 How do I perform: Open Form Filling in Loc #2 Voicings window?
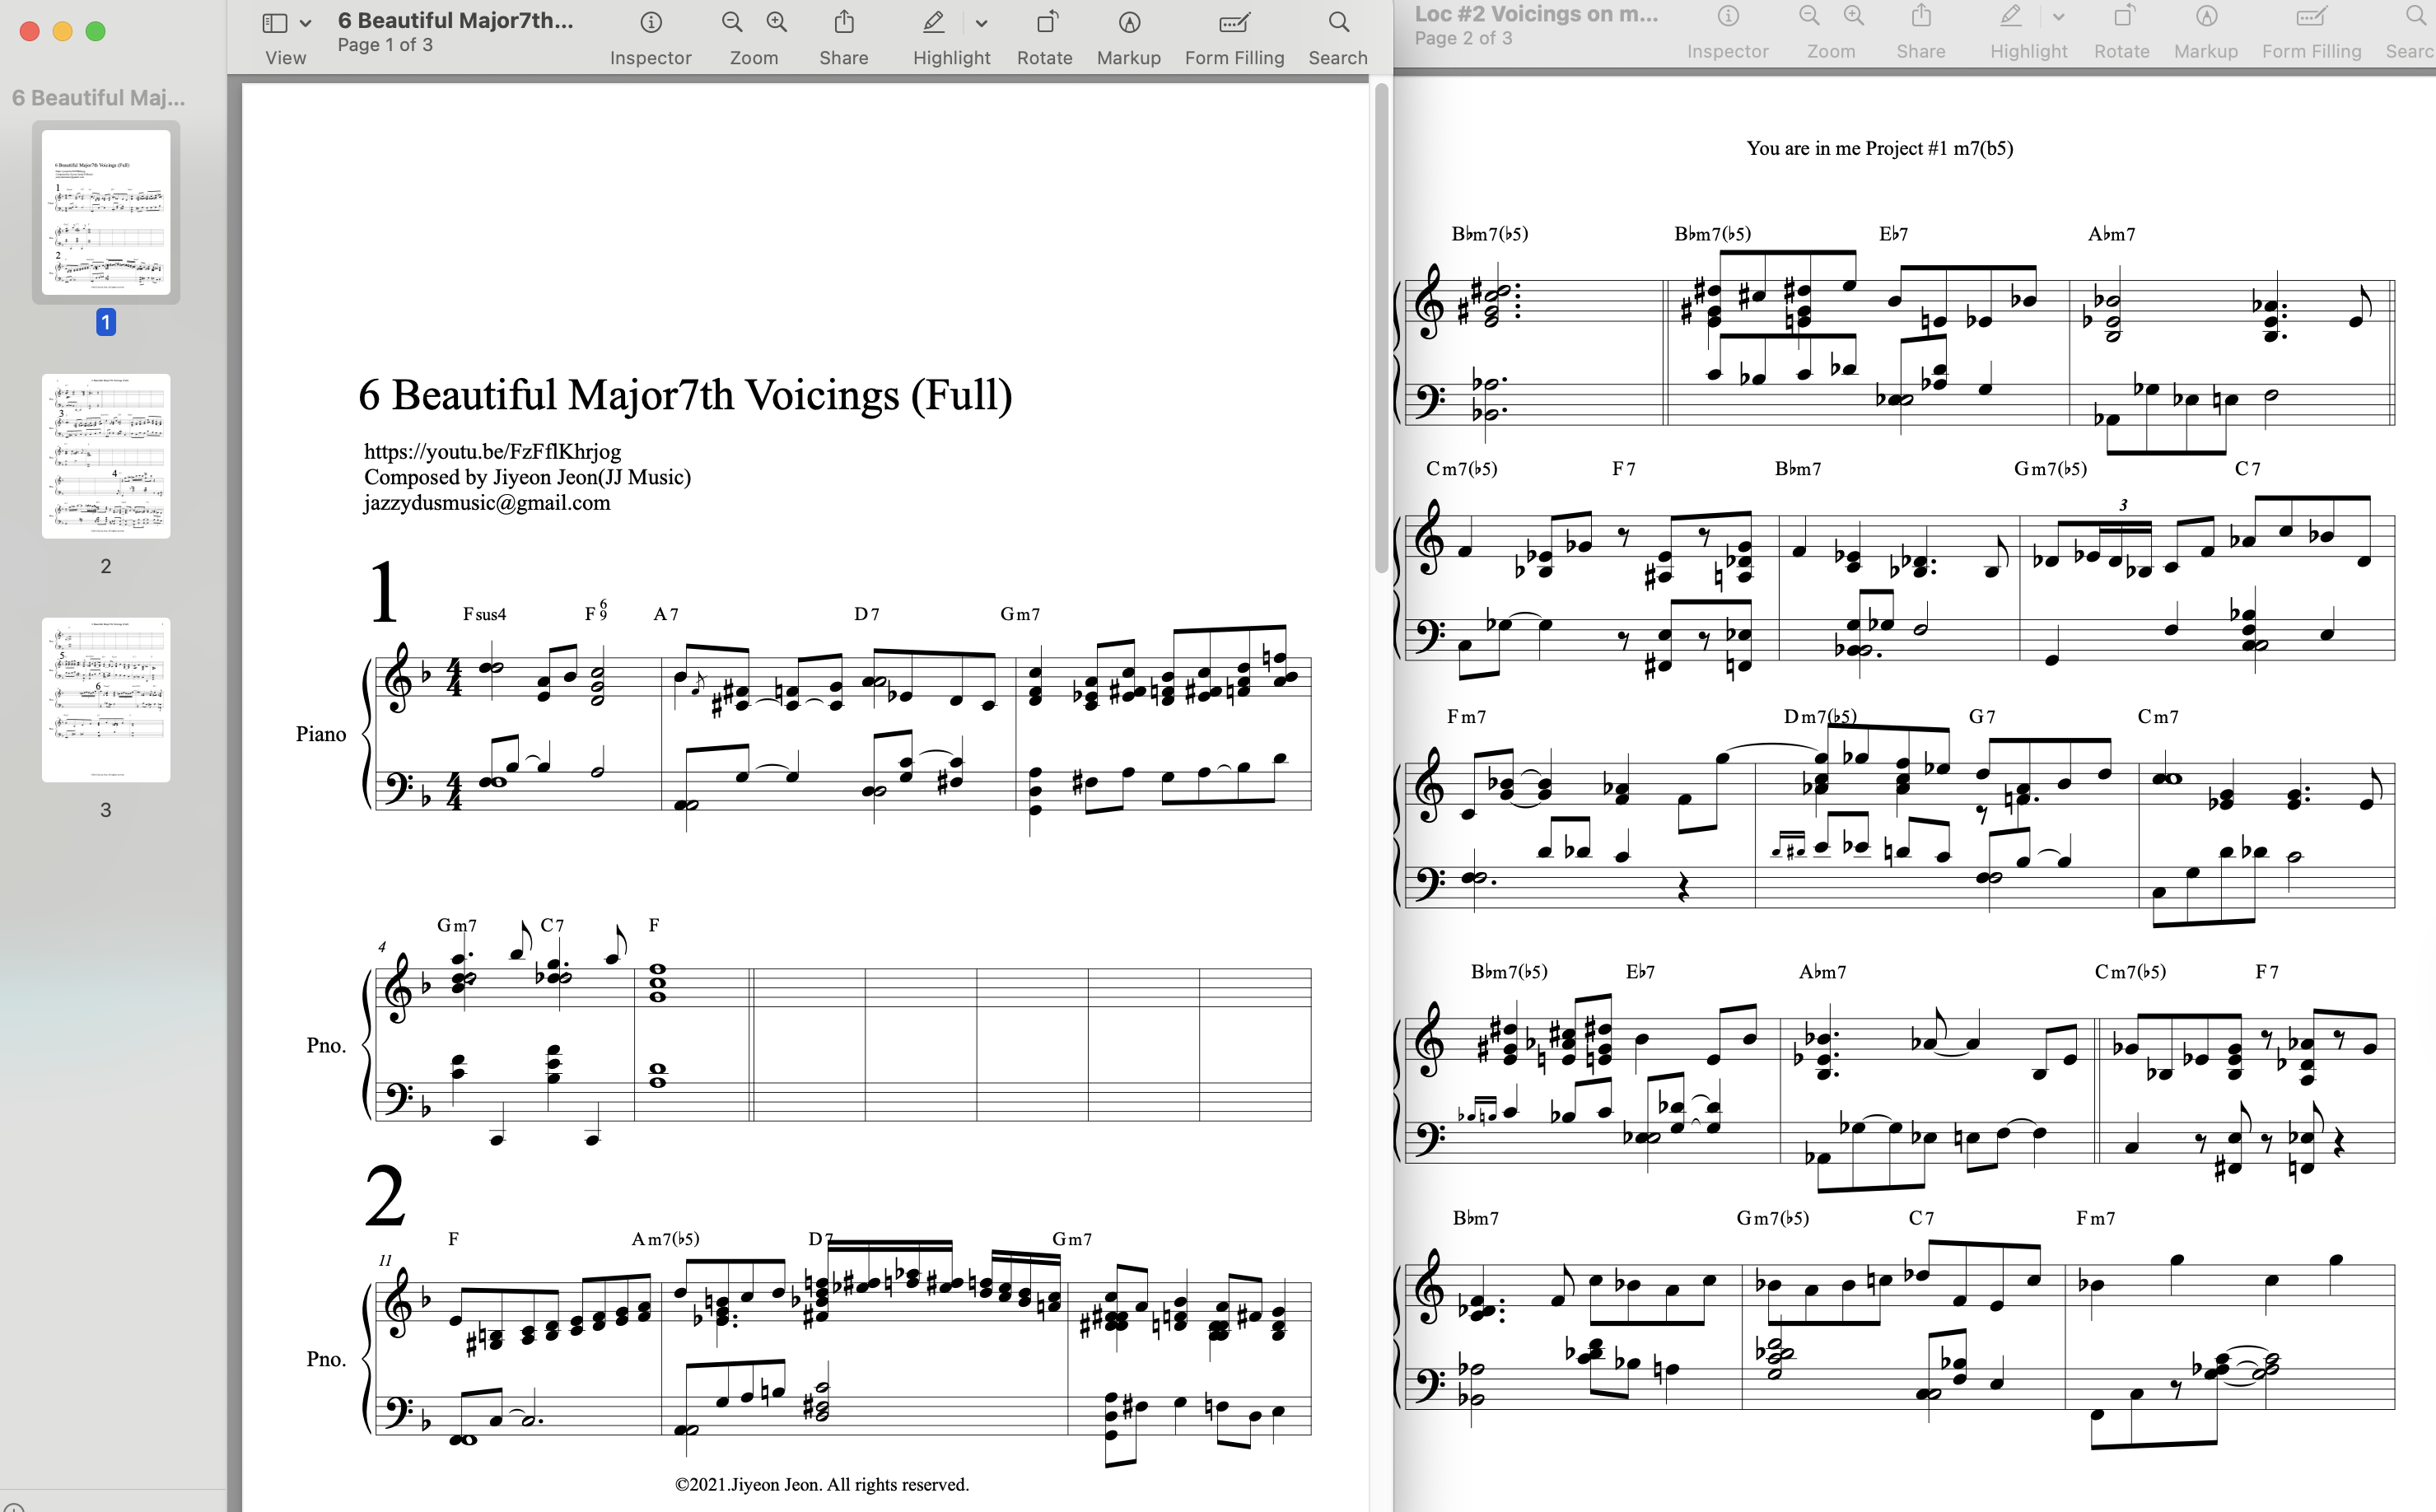pyautogui.click(x=2312, y=16)
